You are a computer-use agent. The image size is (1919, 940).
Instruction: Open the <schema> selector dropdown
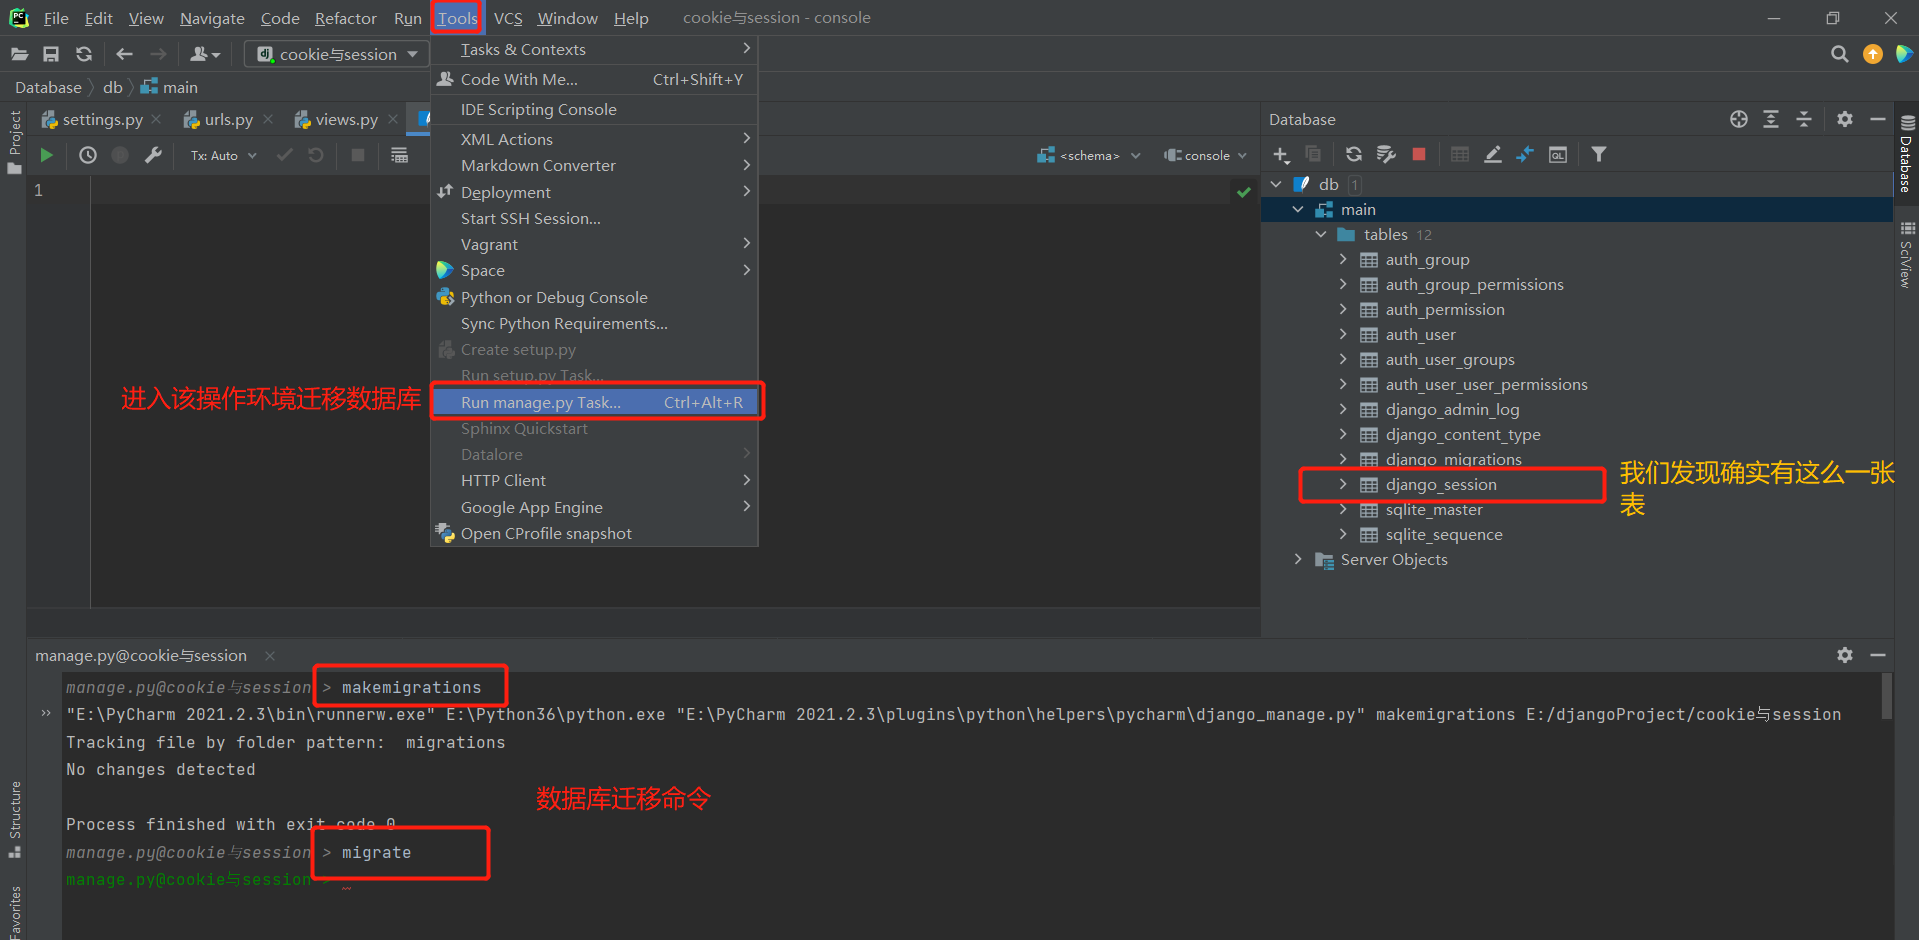coord(1089,155)
